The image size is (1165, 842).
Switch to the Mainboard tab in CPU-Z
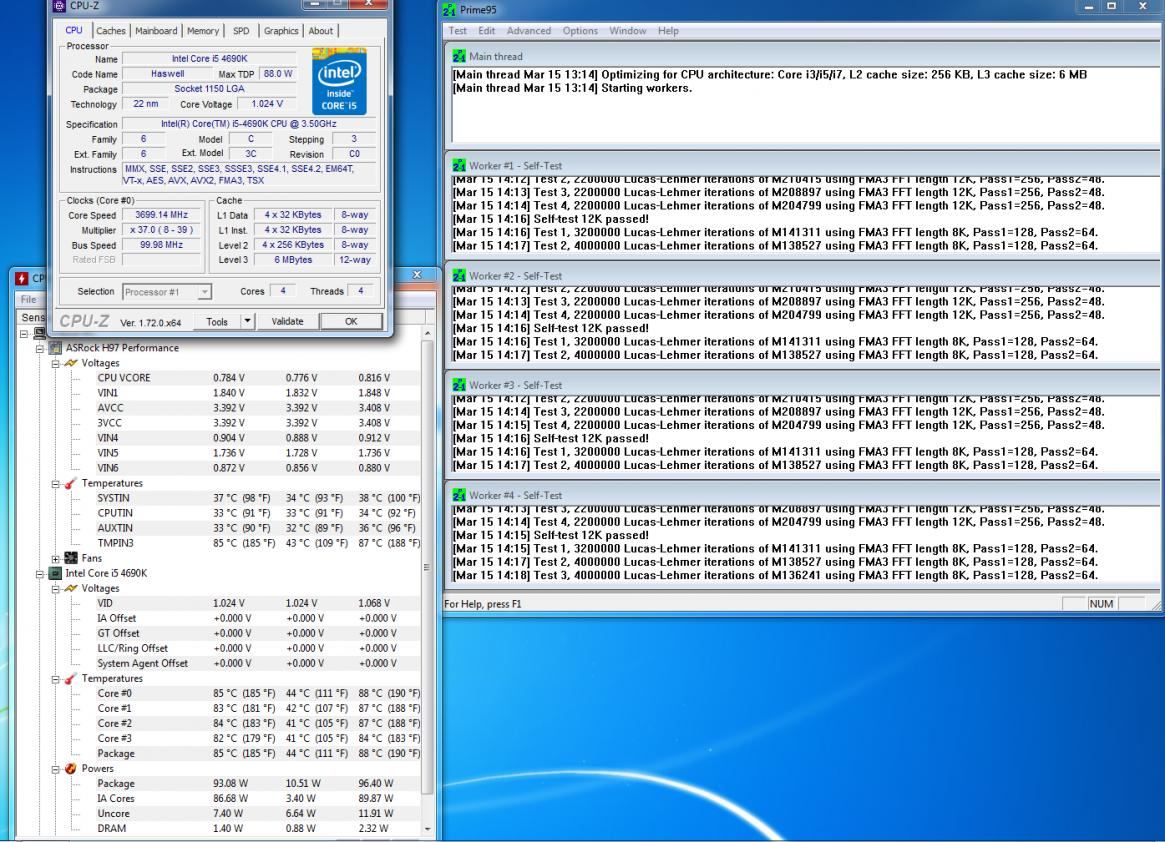click(156, 30)
